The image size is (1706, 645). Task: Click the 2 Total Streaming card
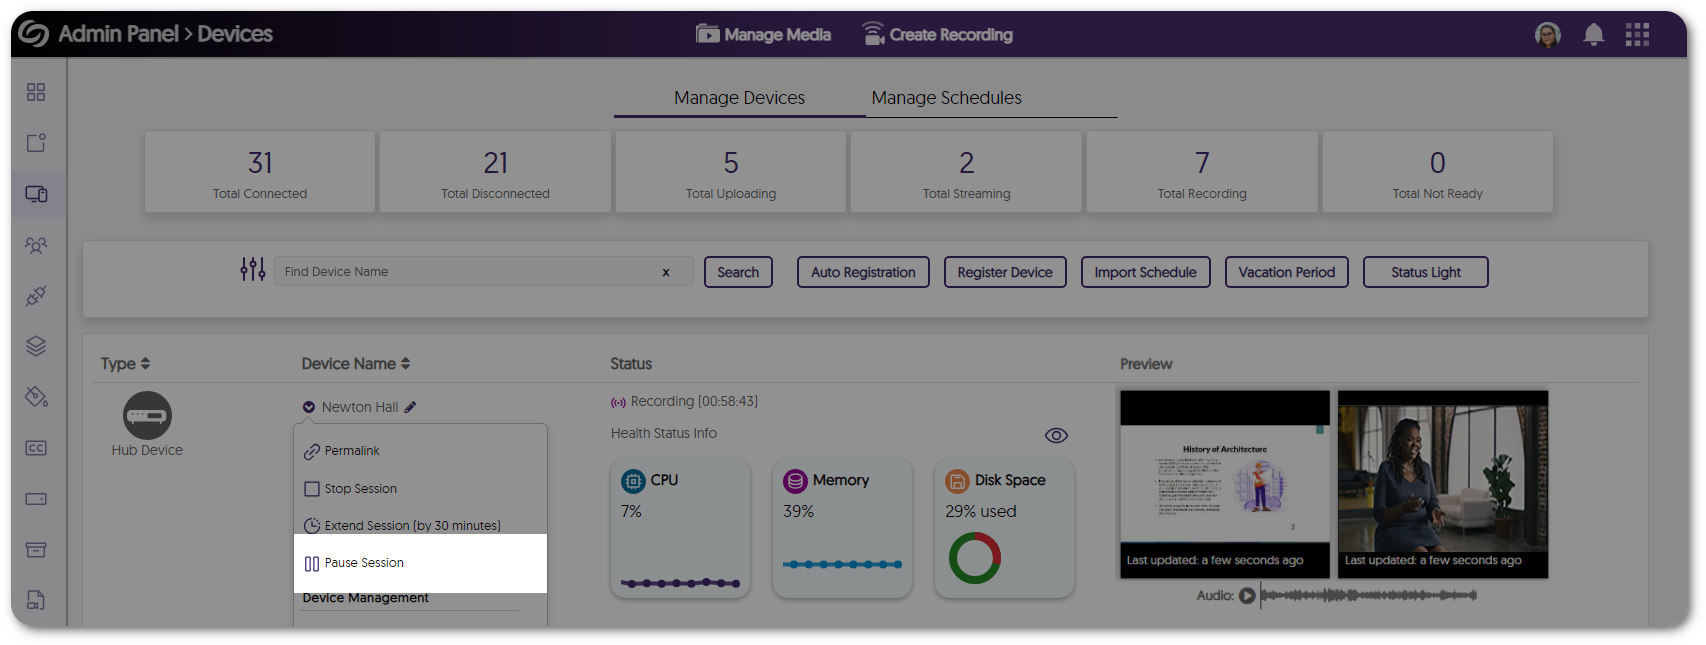pos(966,172)
